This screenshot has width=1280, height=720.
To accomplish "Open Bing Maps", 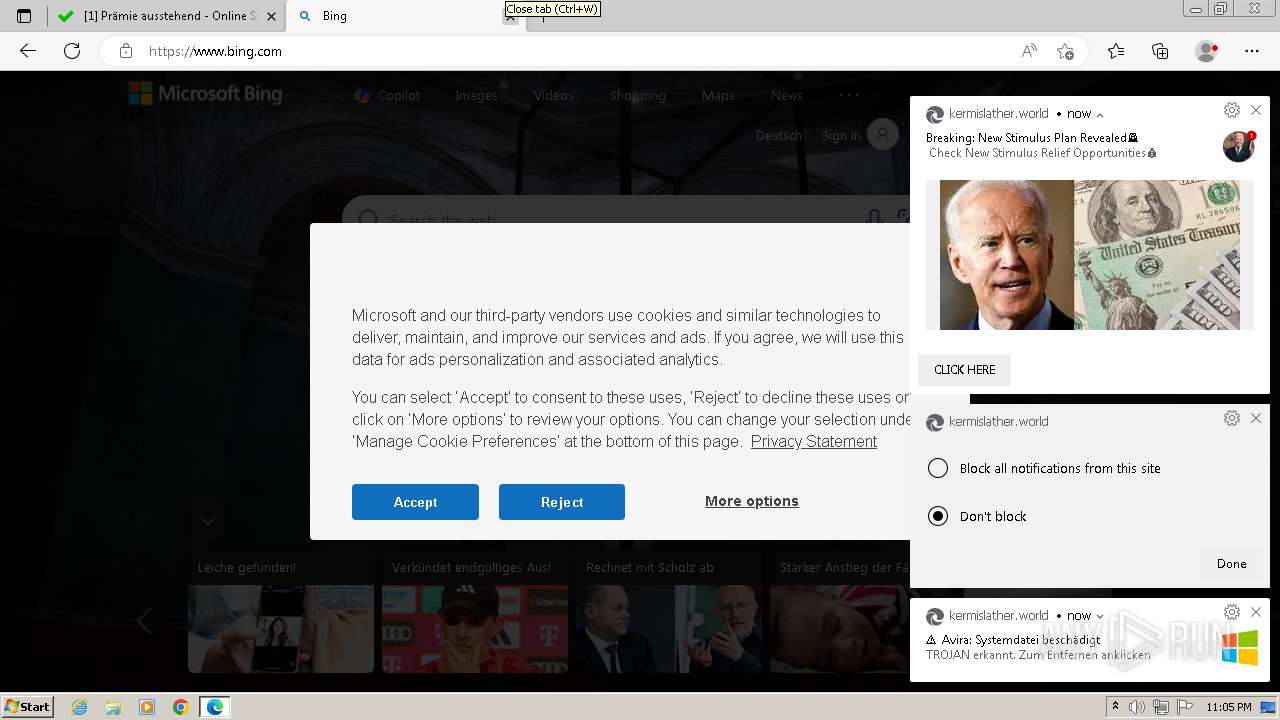I will pos(718,96).
